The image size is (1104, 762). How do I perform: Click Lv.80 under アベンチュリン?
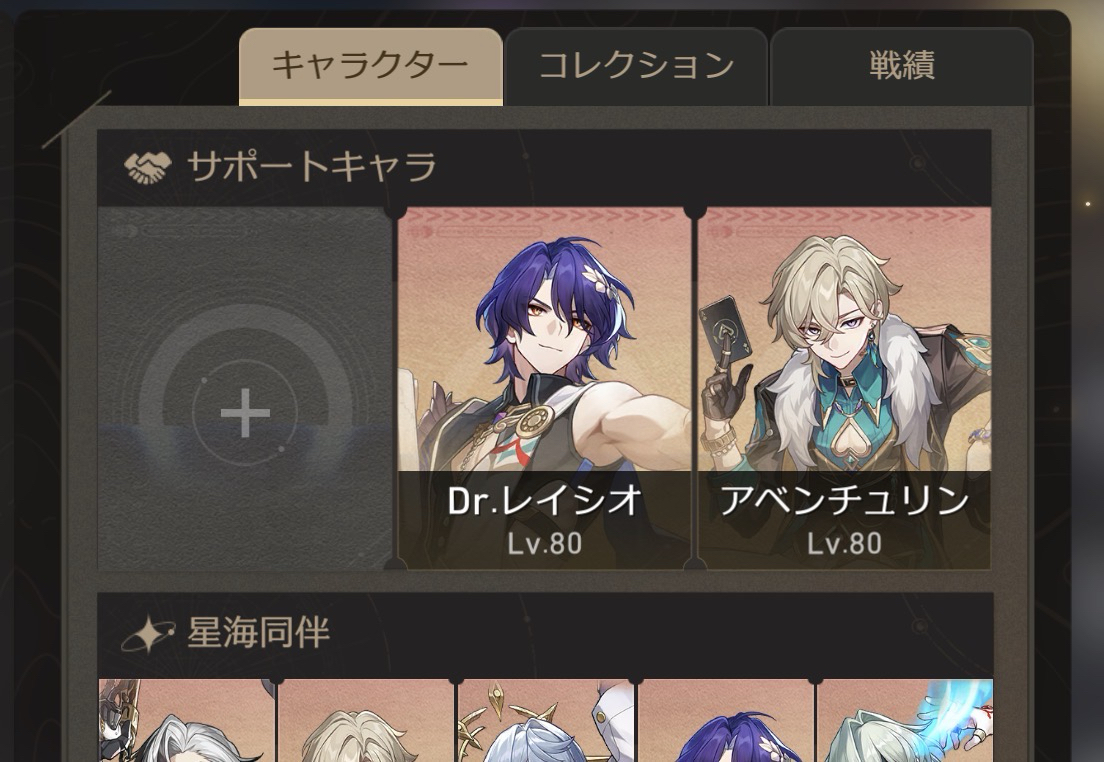coord(843,544)
